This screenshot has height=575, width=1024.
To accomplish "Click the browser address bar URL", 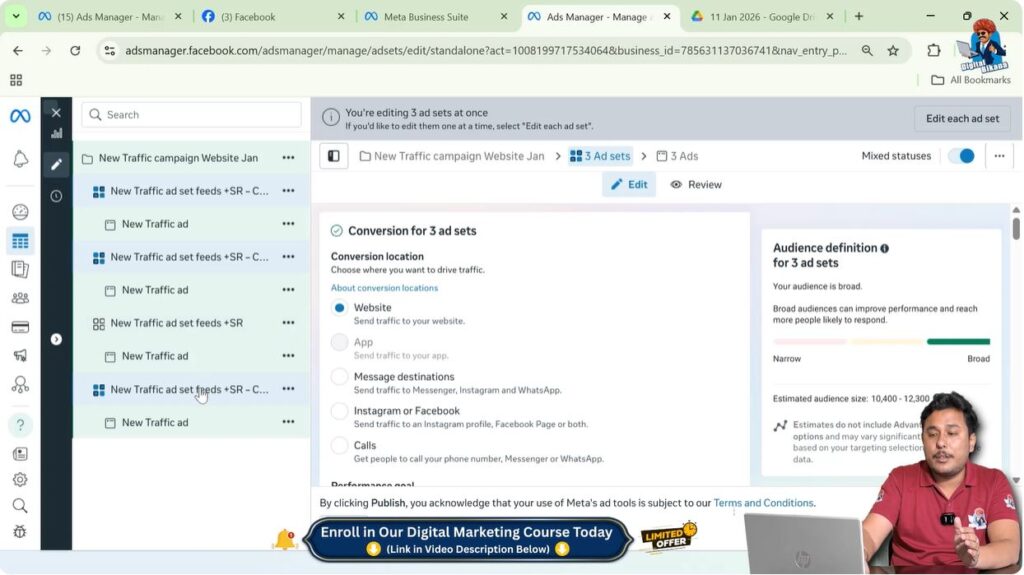I will (x=486, y=50).
